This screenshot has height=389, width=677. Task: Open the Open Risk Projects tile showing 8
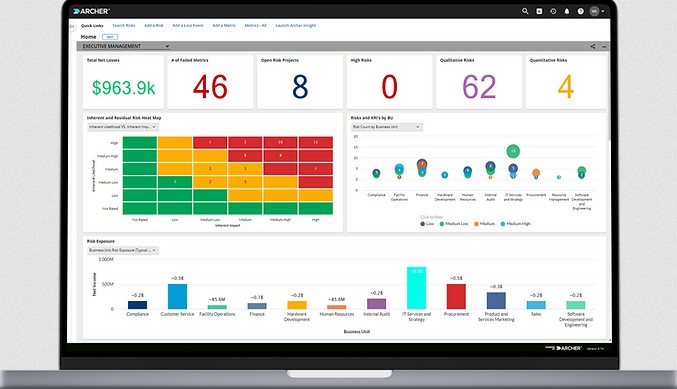coord(300,82)
